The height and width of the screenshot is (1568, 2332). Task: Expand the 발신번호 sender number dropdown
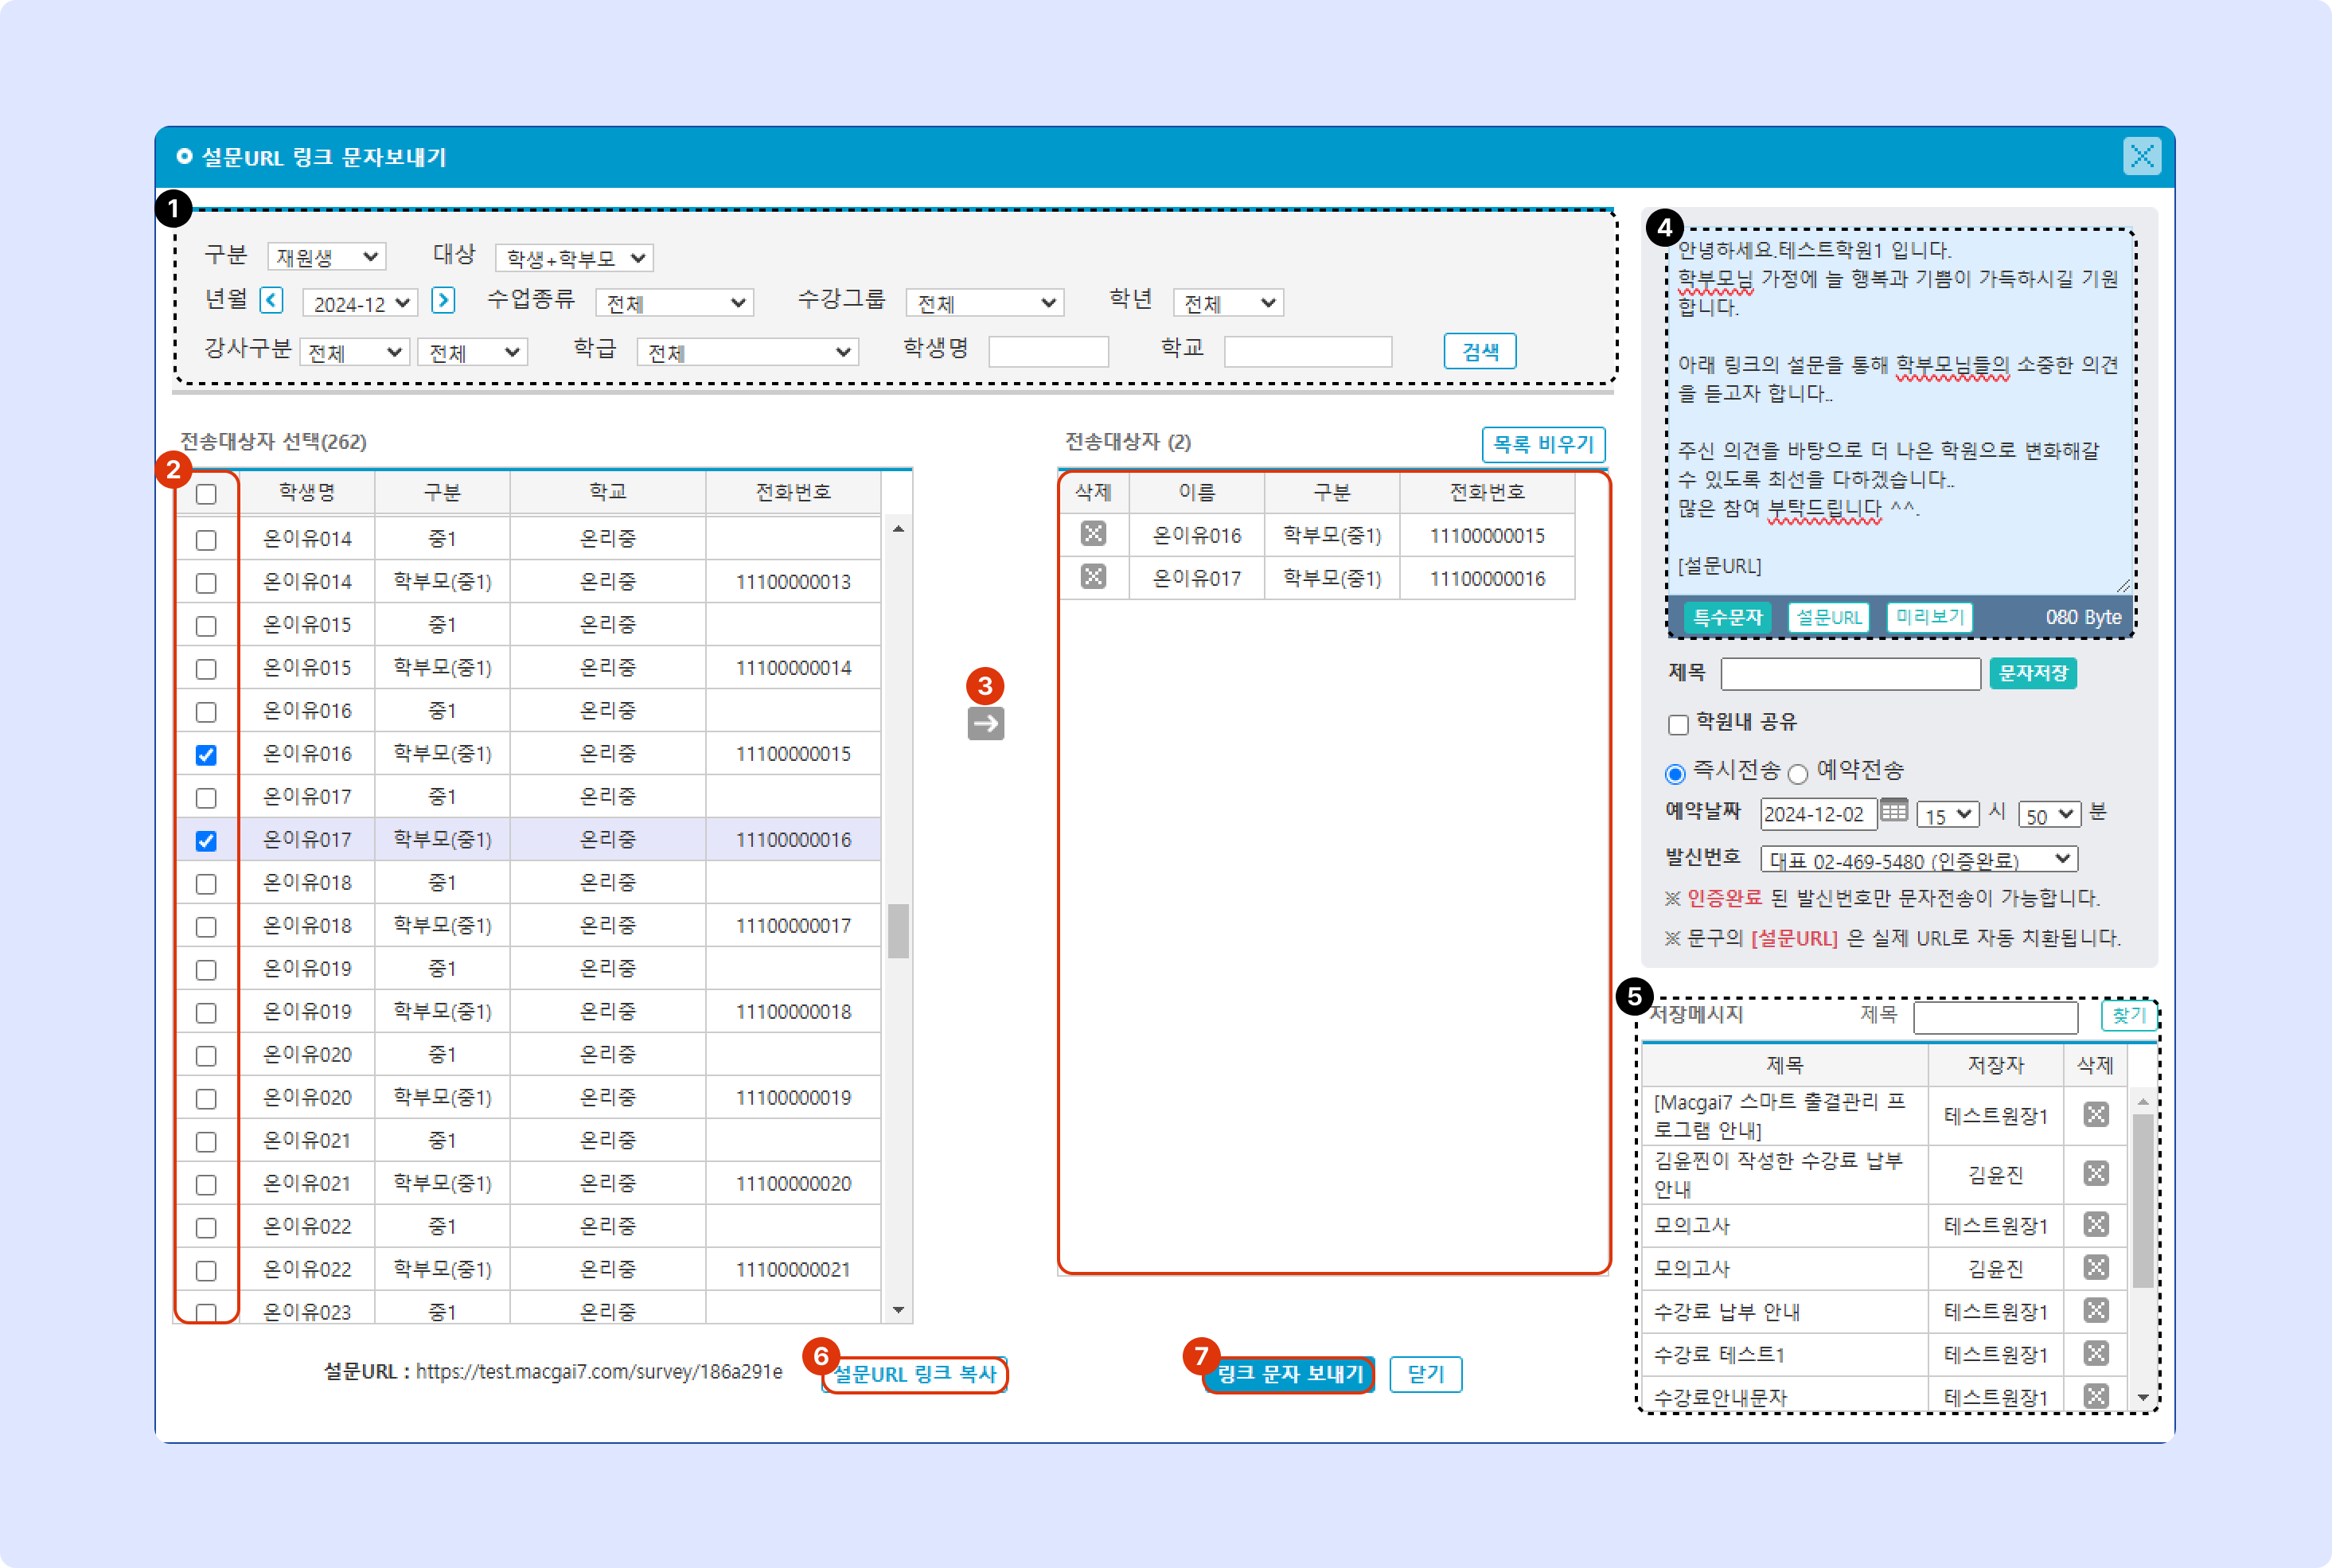pos(1918,860)
